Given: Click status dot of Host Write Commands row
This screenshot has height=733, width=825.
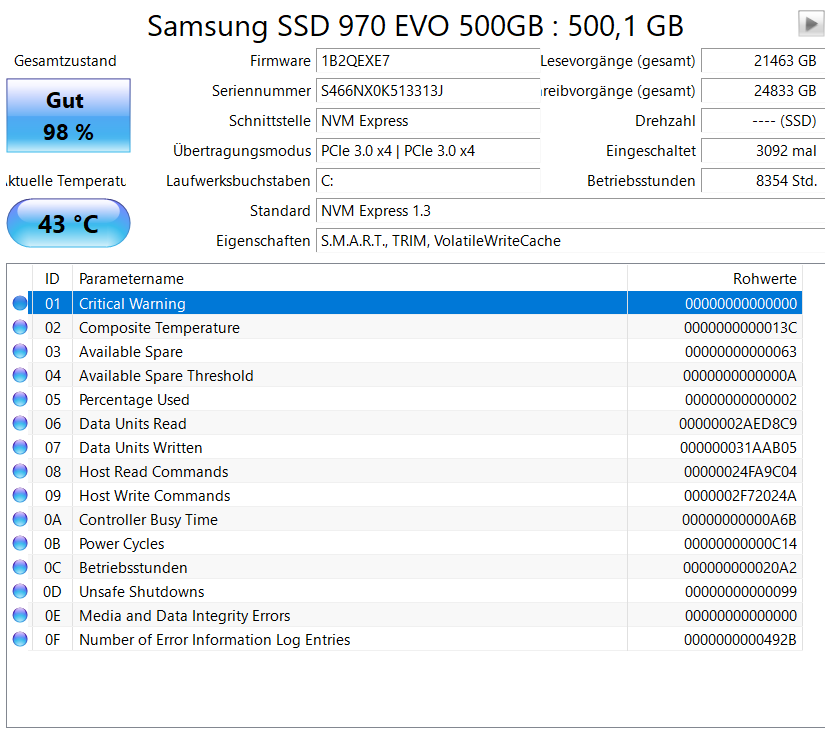Looking at the screenshot, I should pos(20,495).
